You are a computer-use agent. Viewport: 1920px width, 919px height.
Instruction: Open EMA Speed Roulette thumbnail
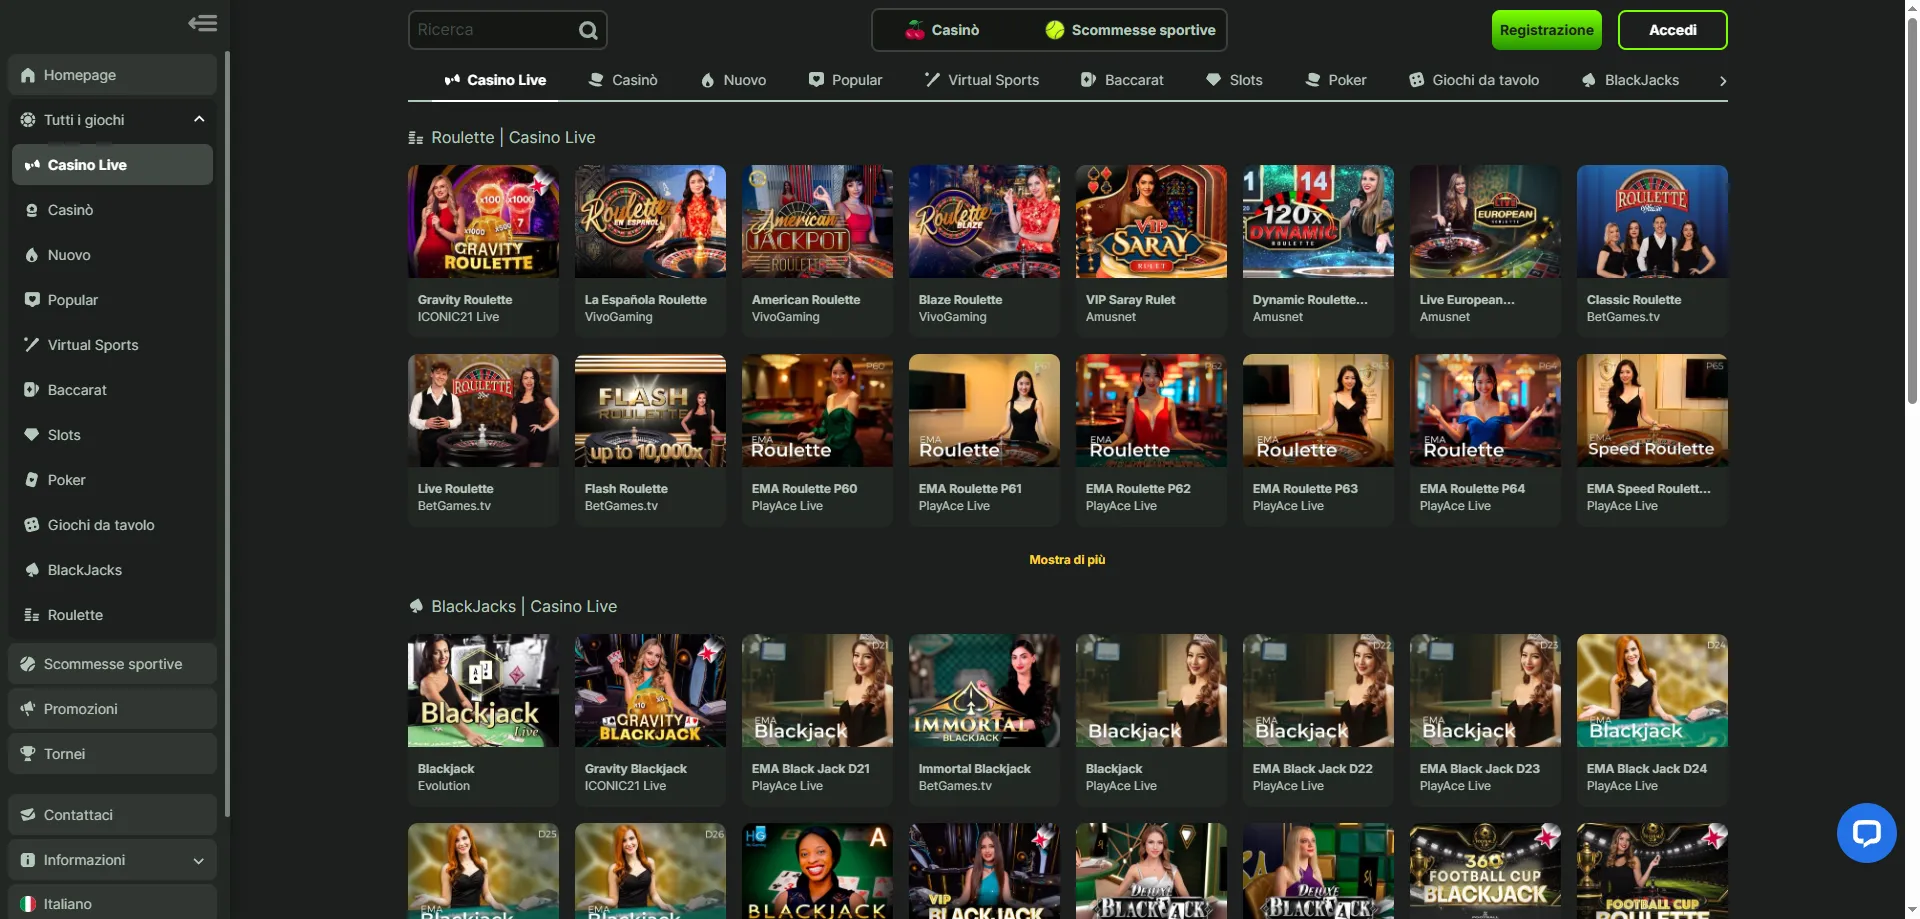click(1652, 410)
